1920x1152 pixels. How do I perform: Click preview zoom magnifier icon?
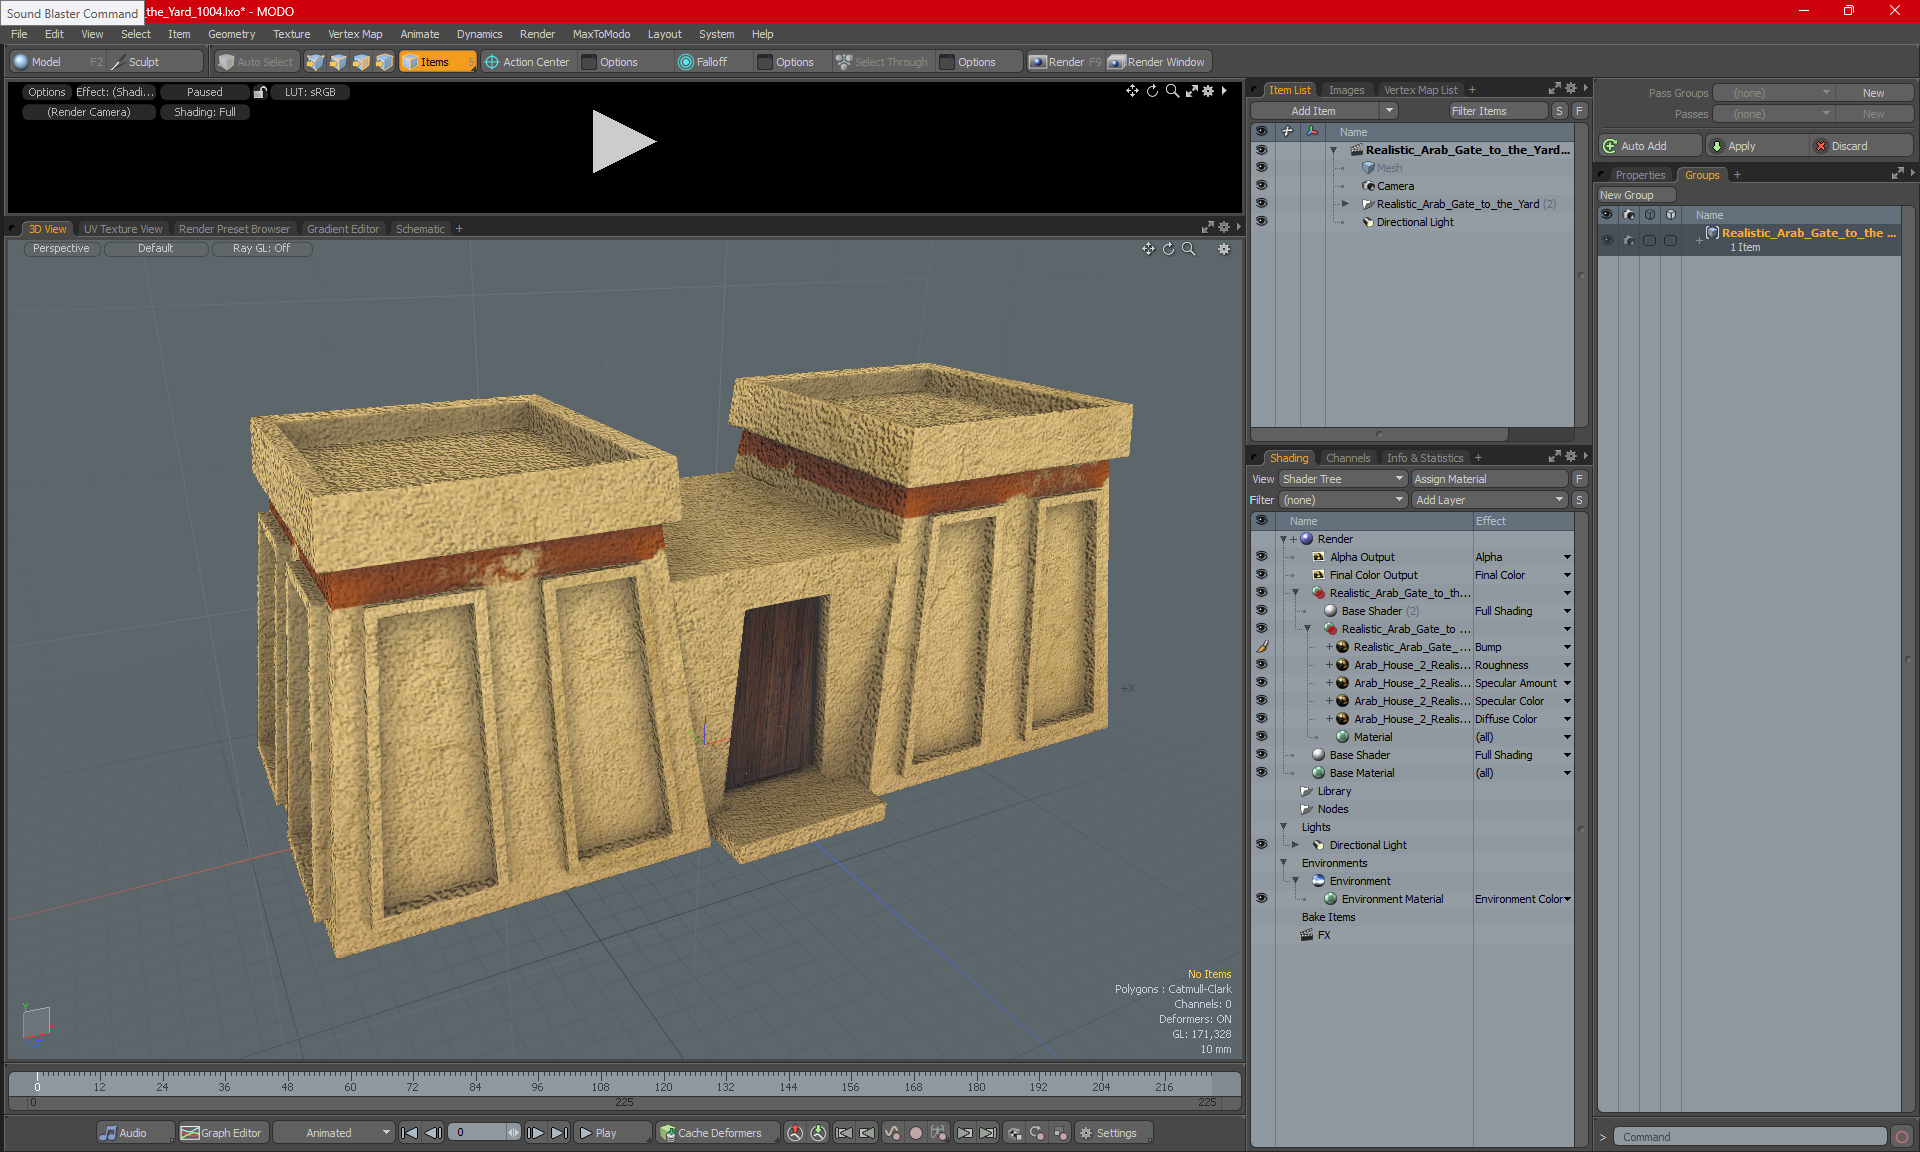point(1172,91)
